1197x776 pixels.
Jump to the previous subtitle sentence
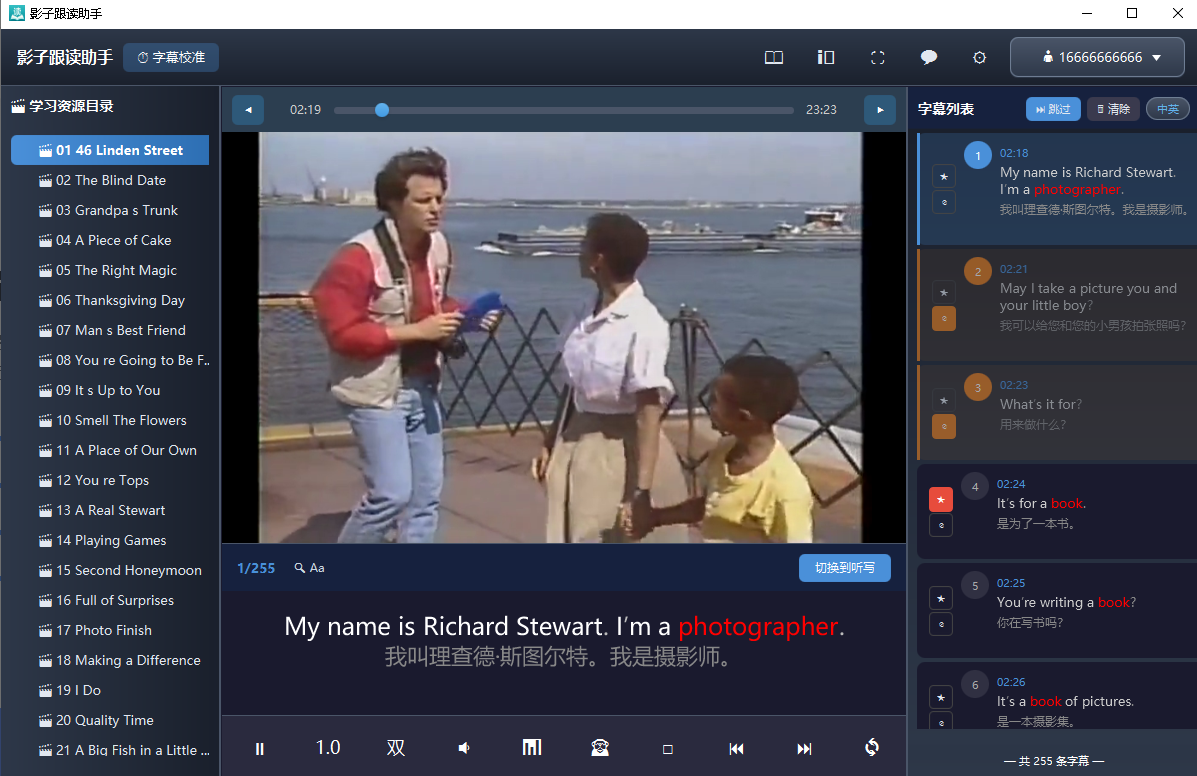pyautogui.click(x=737, y=749)
